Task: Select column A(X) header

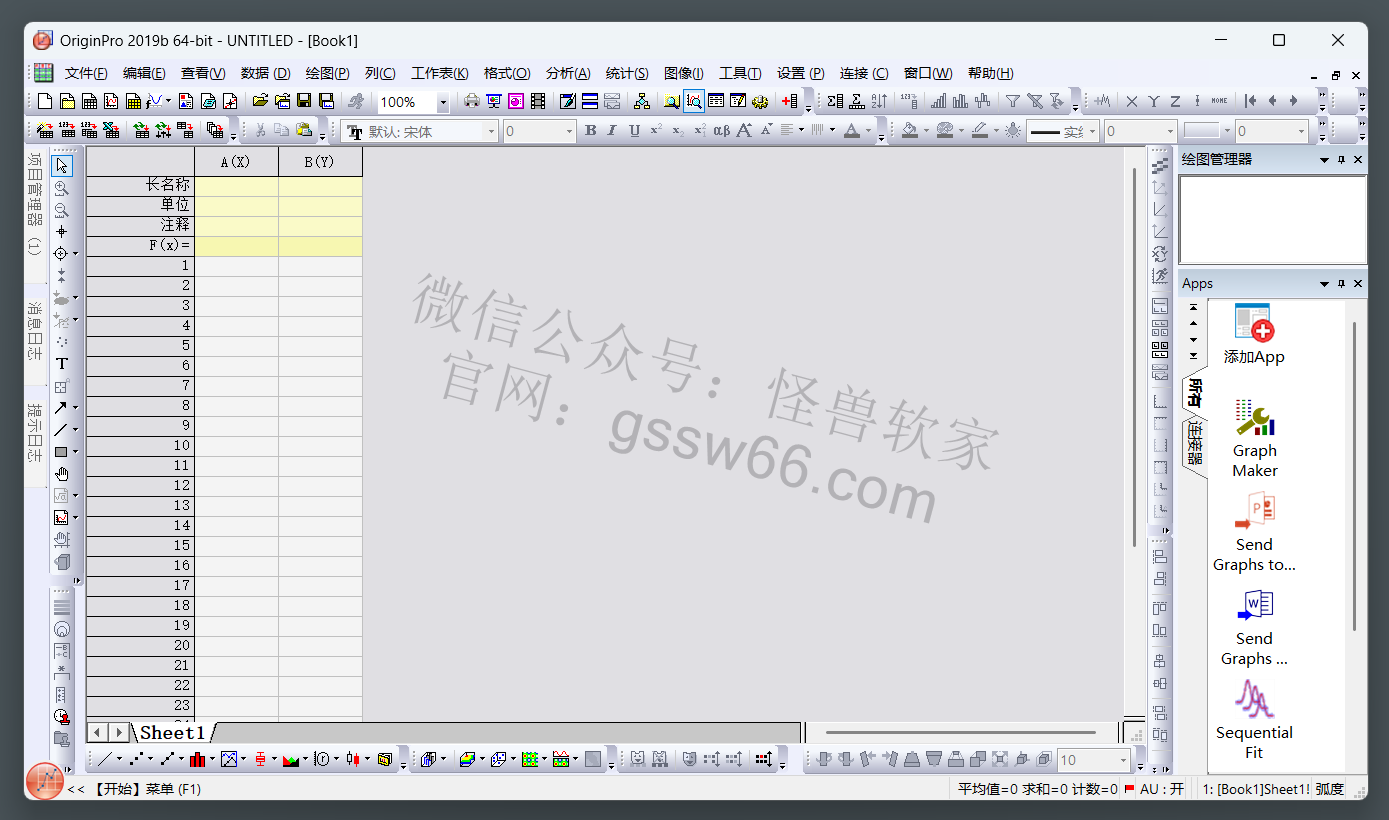Action: click(x=236, y=162)
